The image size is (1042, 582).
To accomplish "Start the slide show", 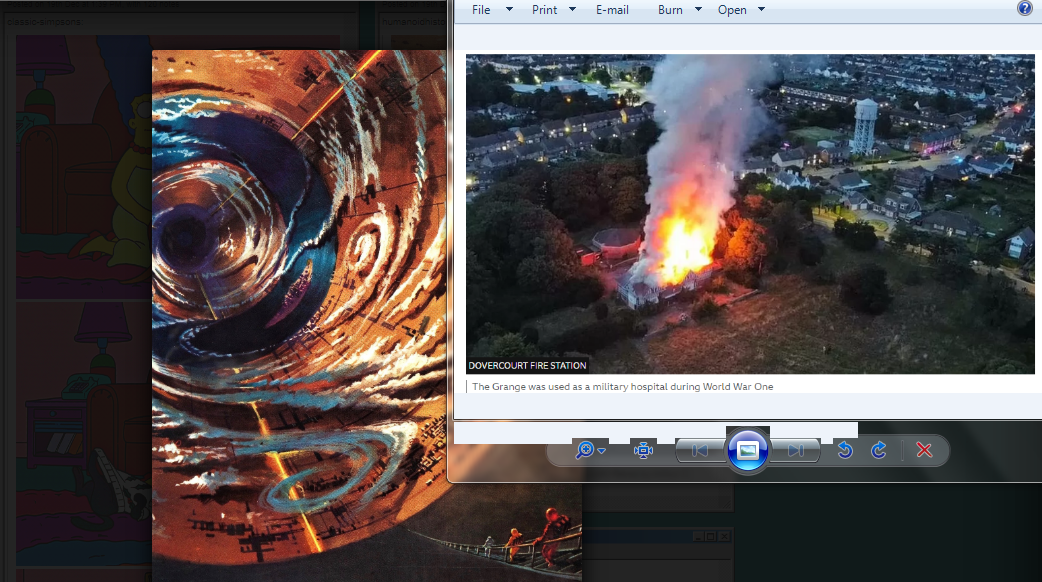I will pos(748,450).
